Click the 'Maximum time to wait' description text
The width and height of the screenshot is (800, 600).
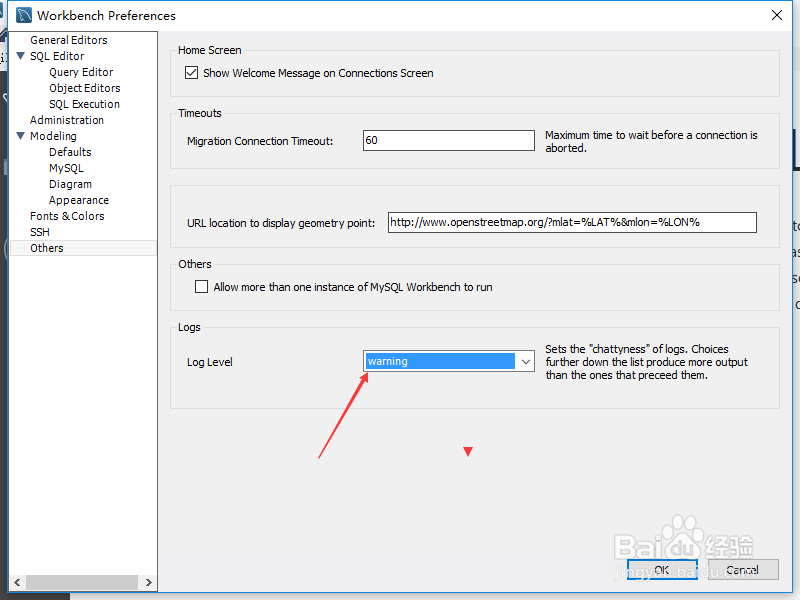click(x=651, y=141)
